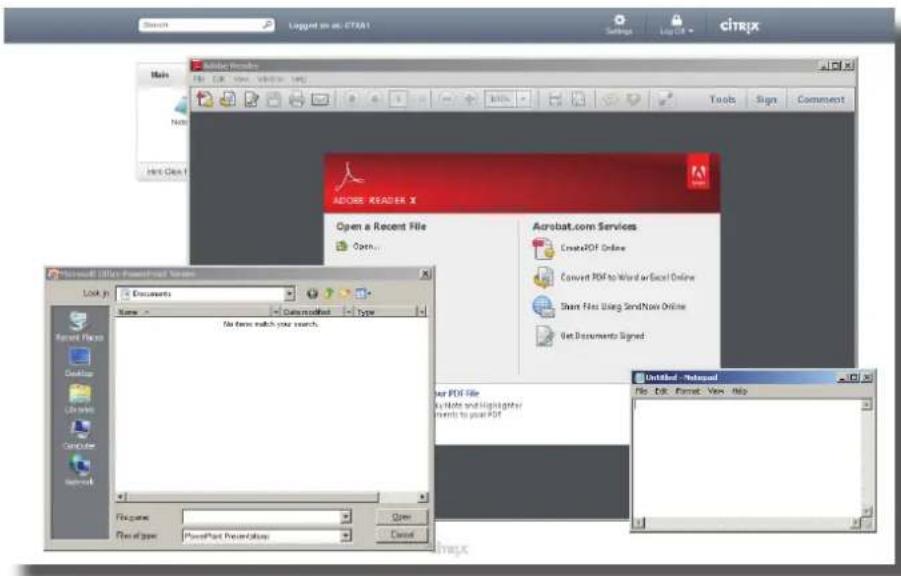Viewport: 901px width, 576px height.
Task: Click the Save disk icon in Adobe Reader toolbar
Action: click(274, 99)
